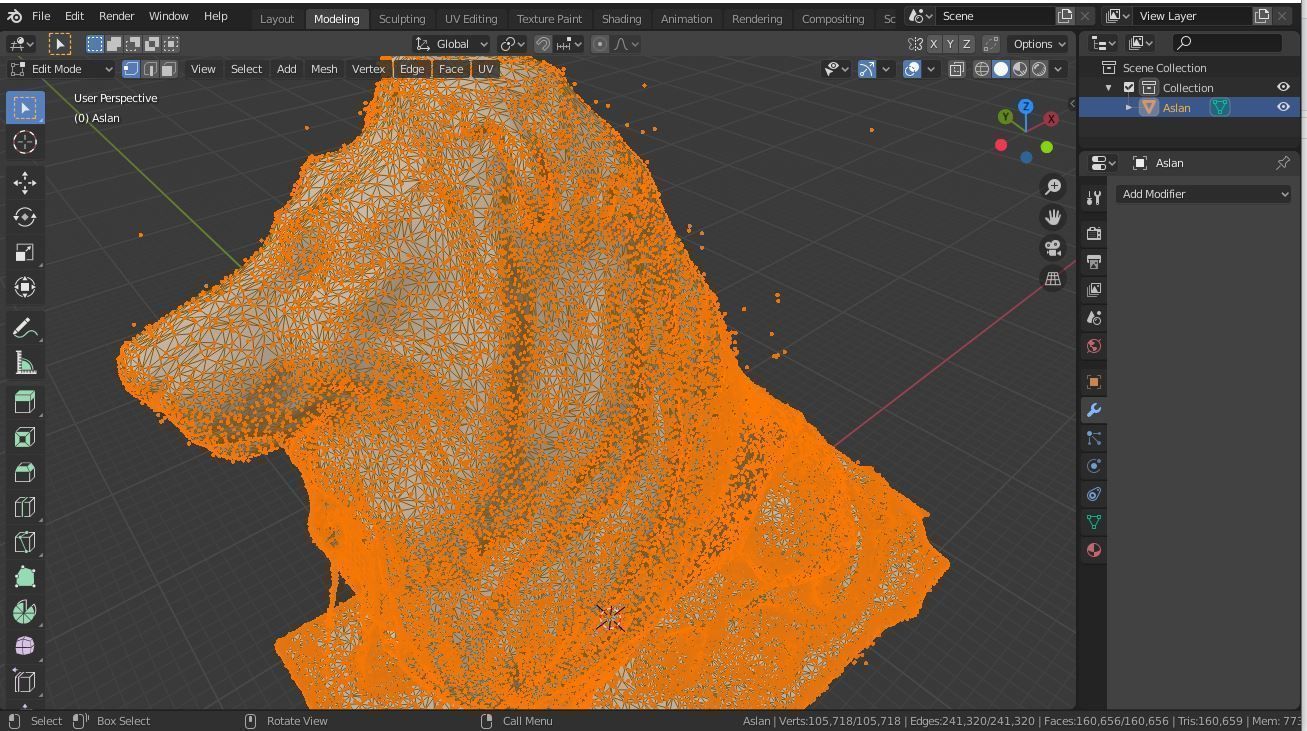Screen dimensions: 1307x731
Task: Activate the Spin tool
Action: (x=25, y=612)
